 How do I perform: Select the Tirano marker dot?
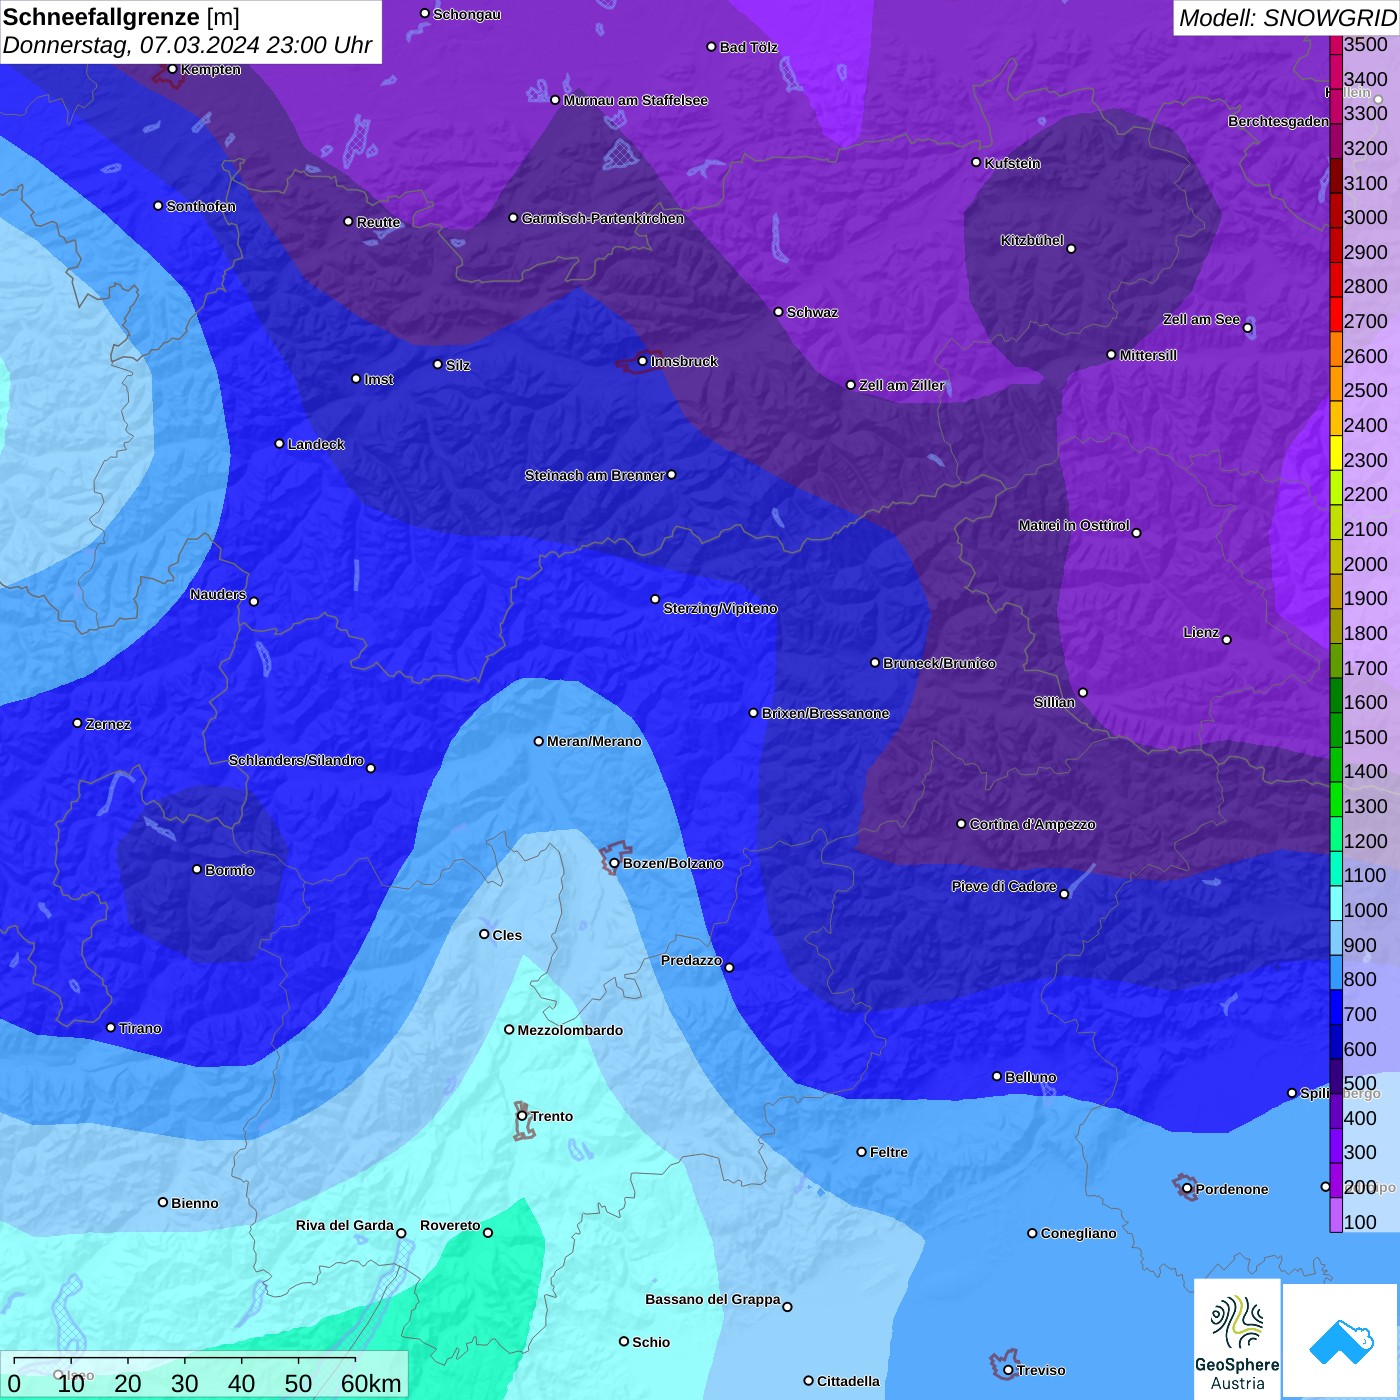pyautogui.click(x=110, y=1028)
